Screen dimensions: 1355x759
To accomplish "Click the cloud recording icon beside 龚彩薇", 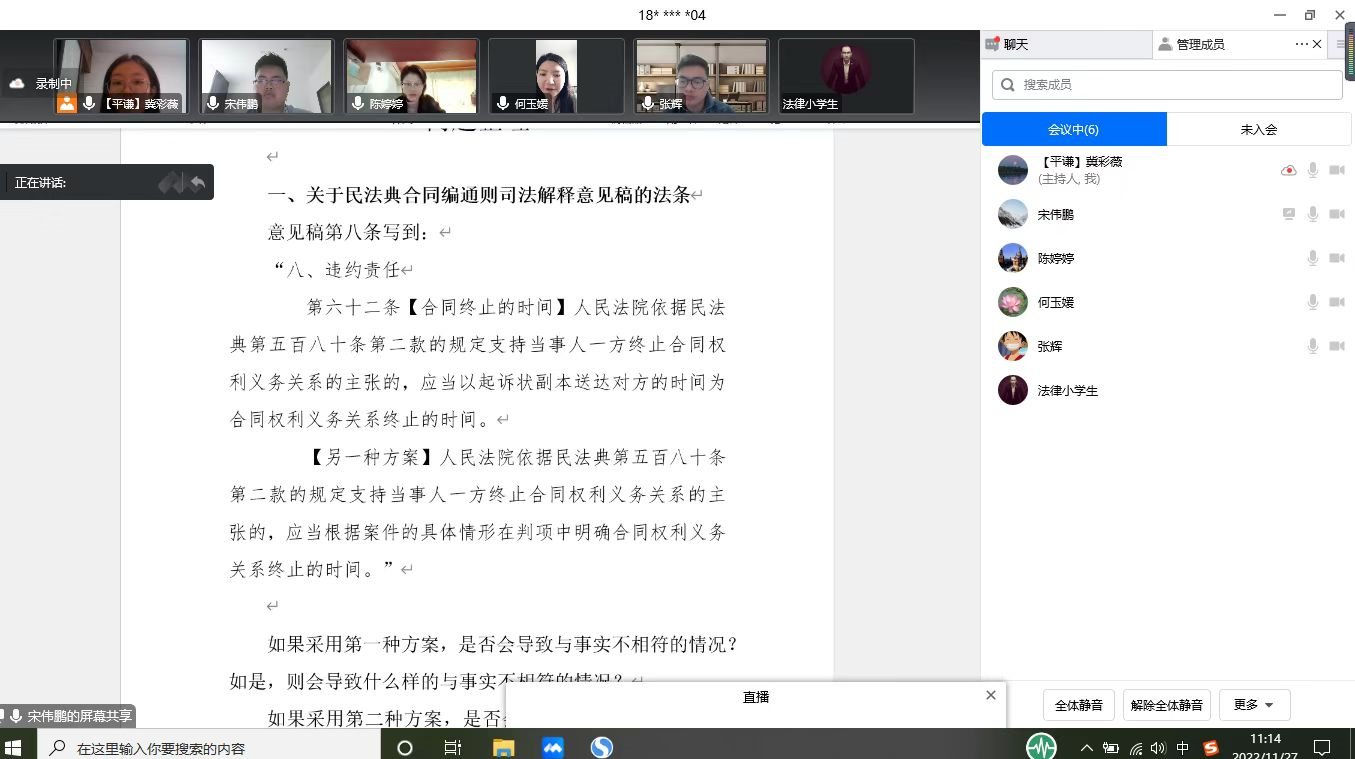I will tap(1288, 170).
